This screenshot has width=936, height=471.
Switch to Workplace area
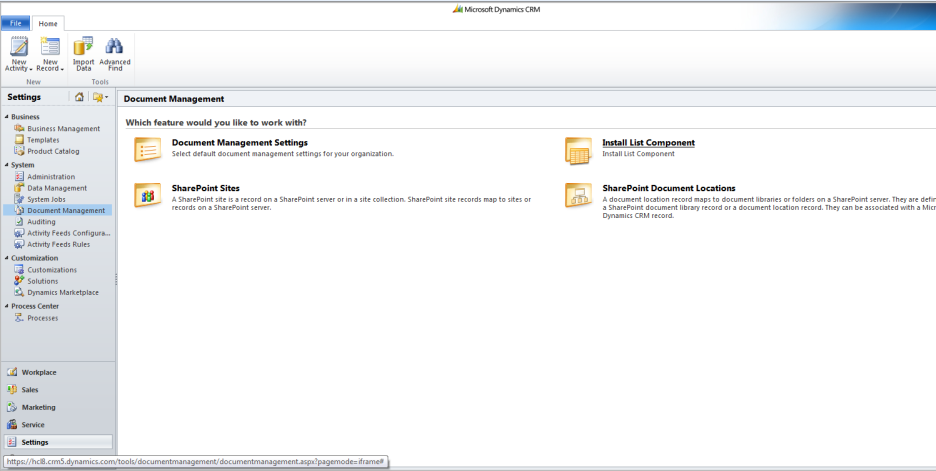(58, 372)
